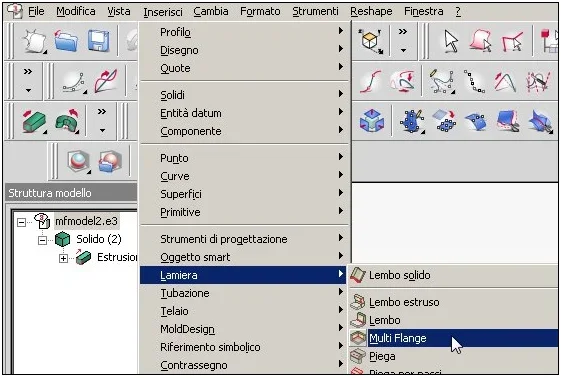Select mfmodel2.e3 in model tree
Image resolution: width=561 pixels, height=378 pixels.
click(x=86, y=221)
